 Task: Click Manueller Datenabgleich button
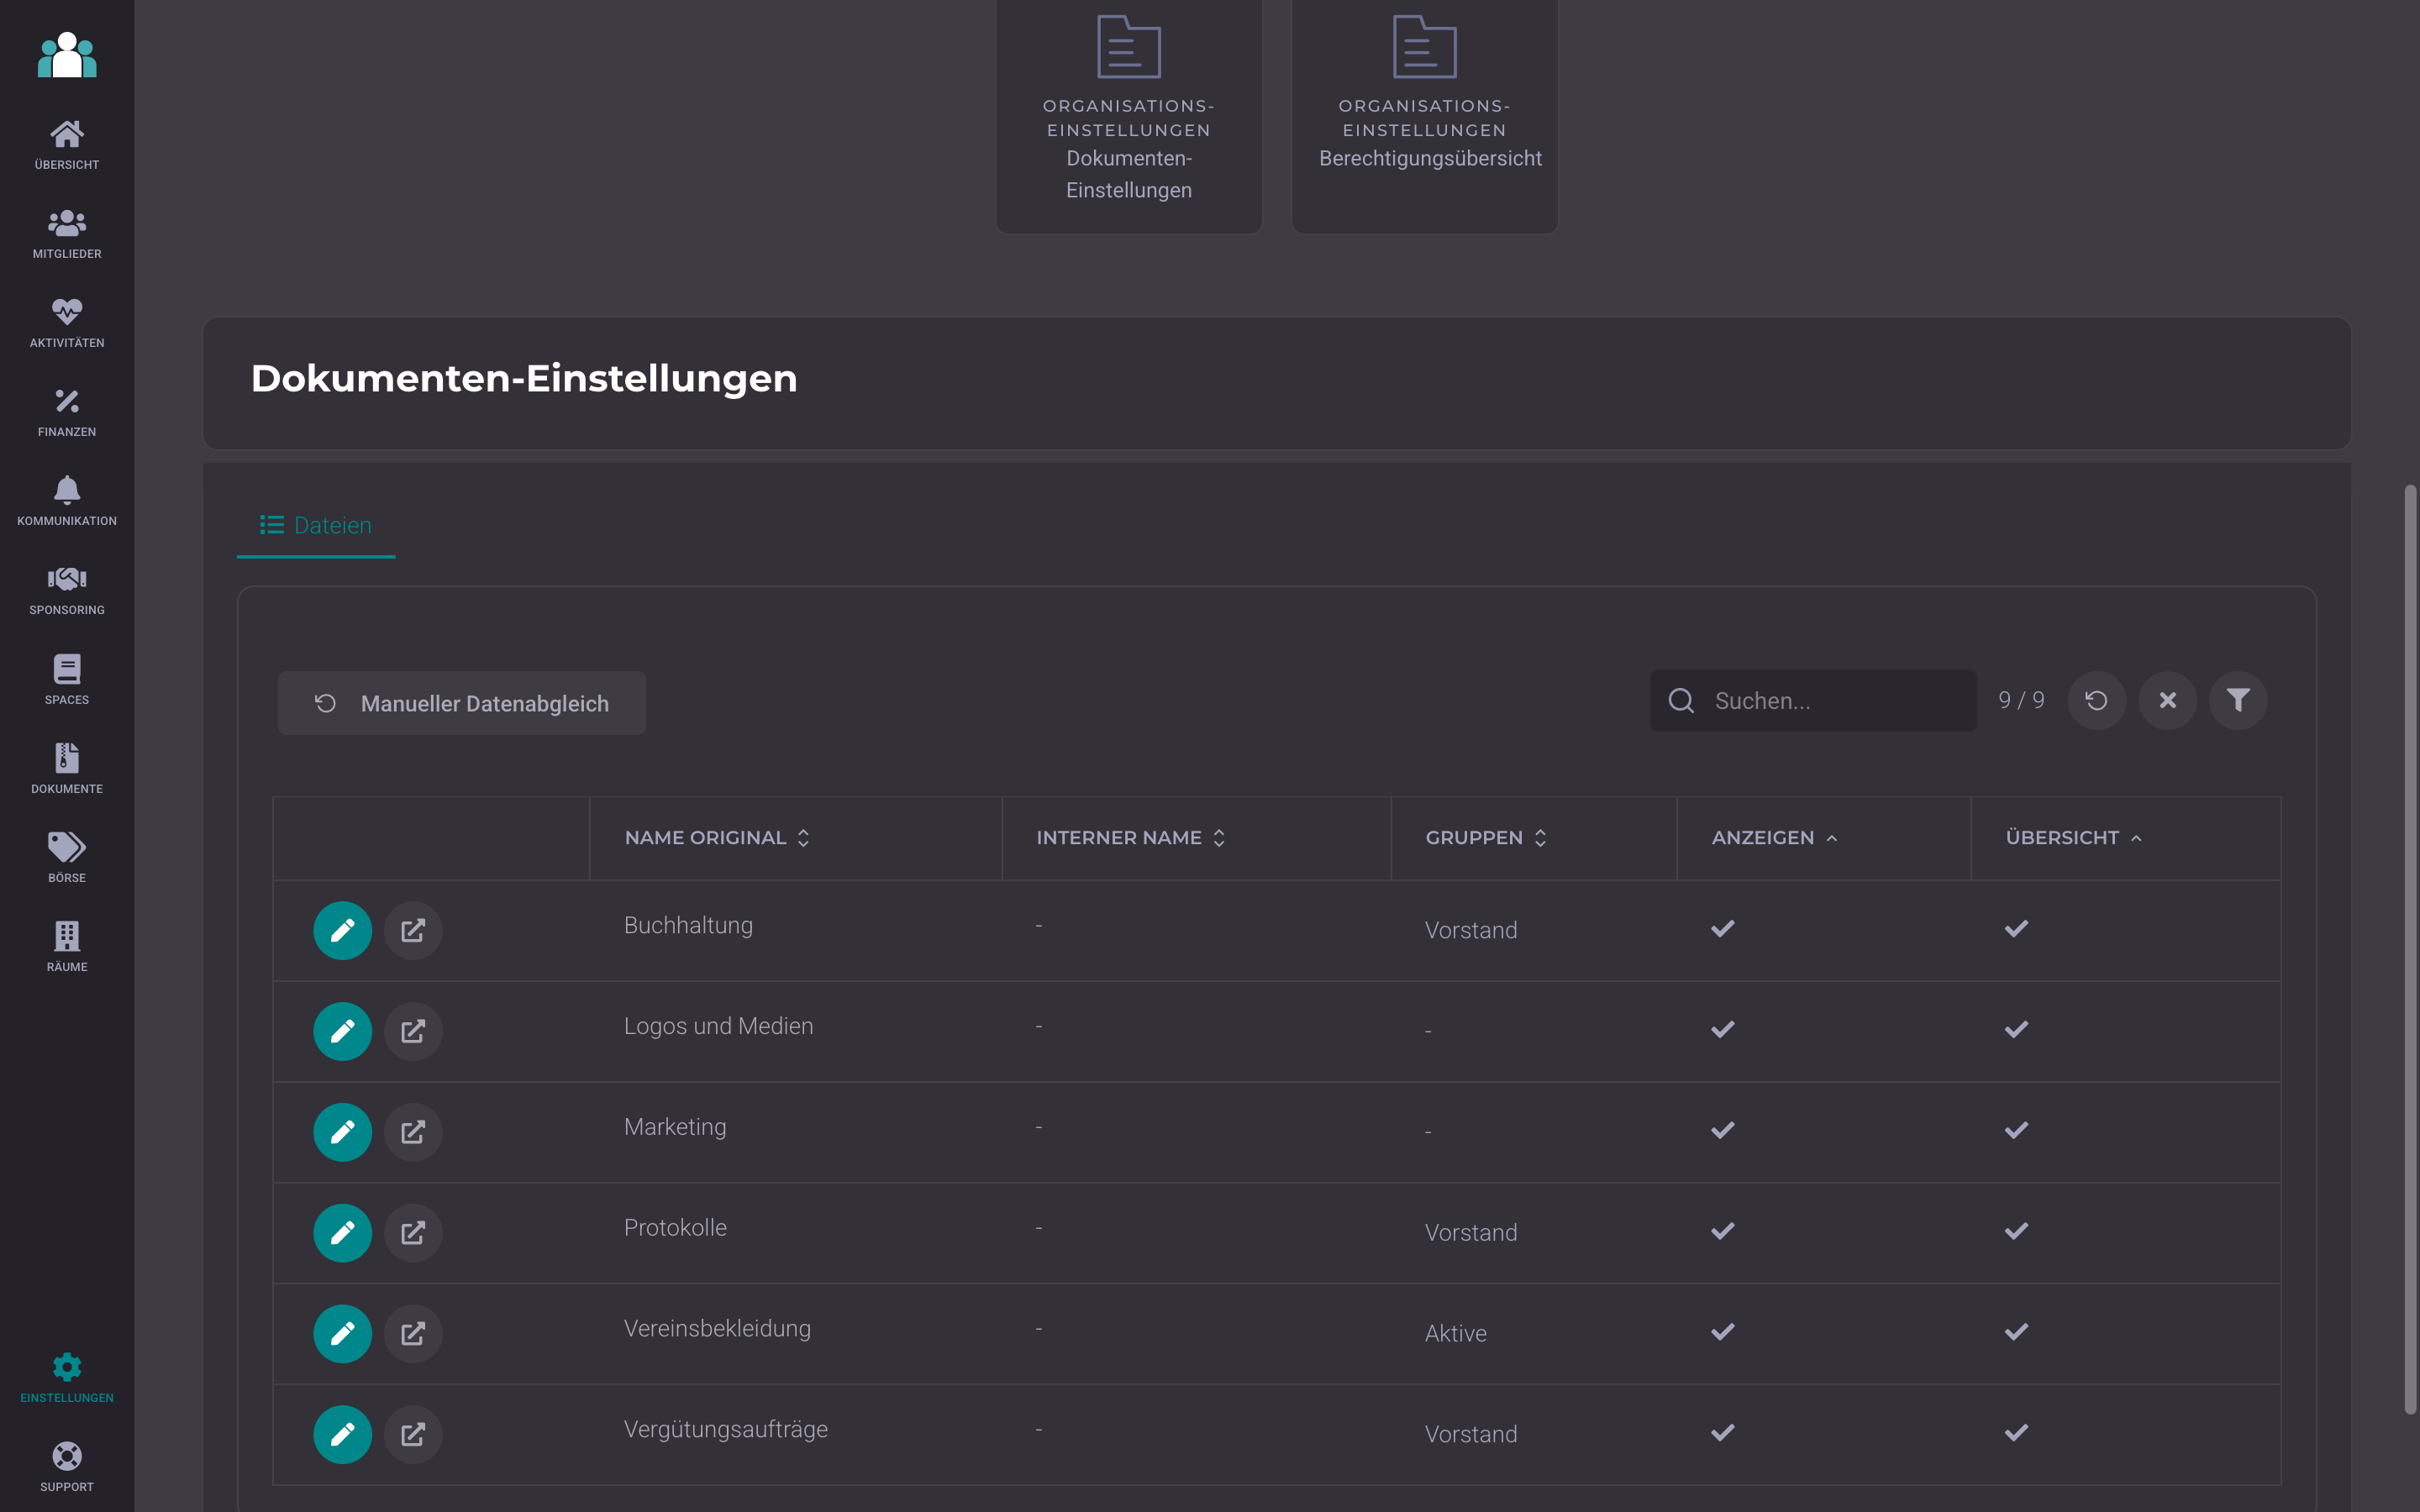tap(462, 703)
